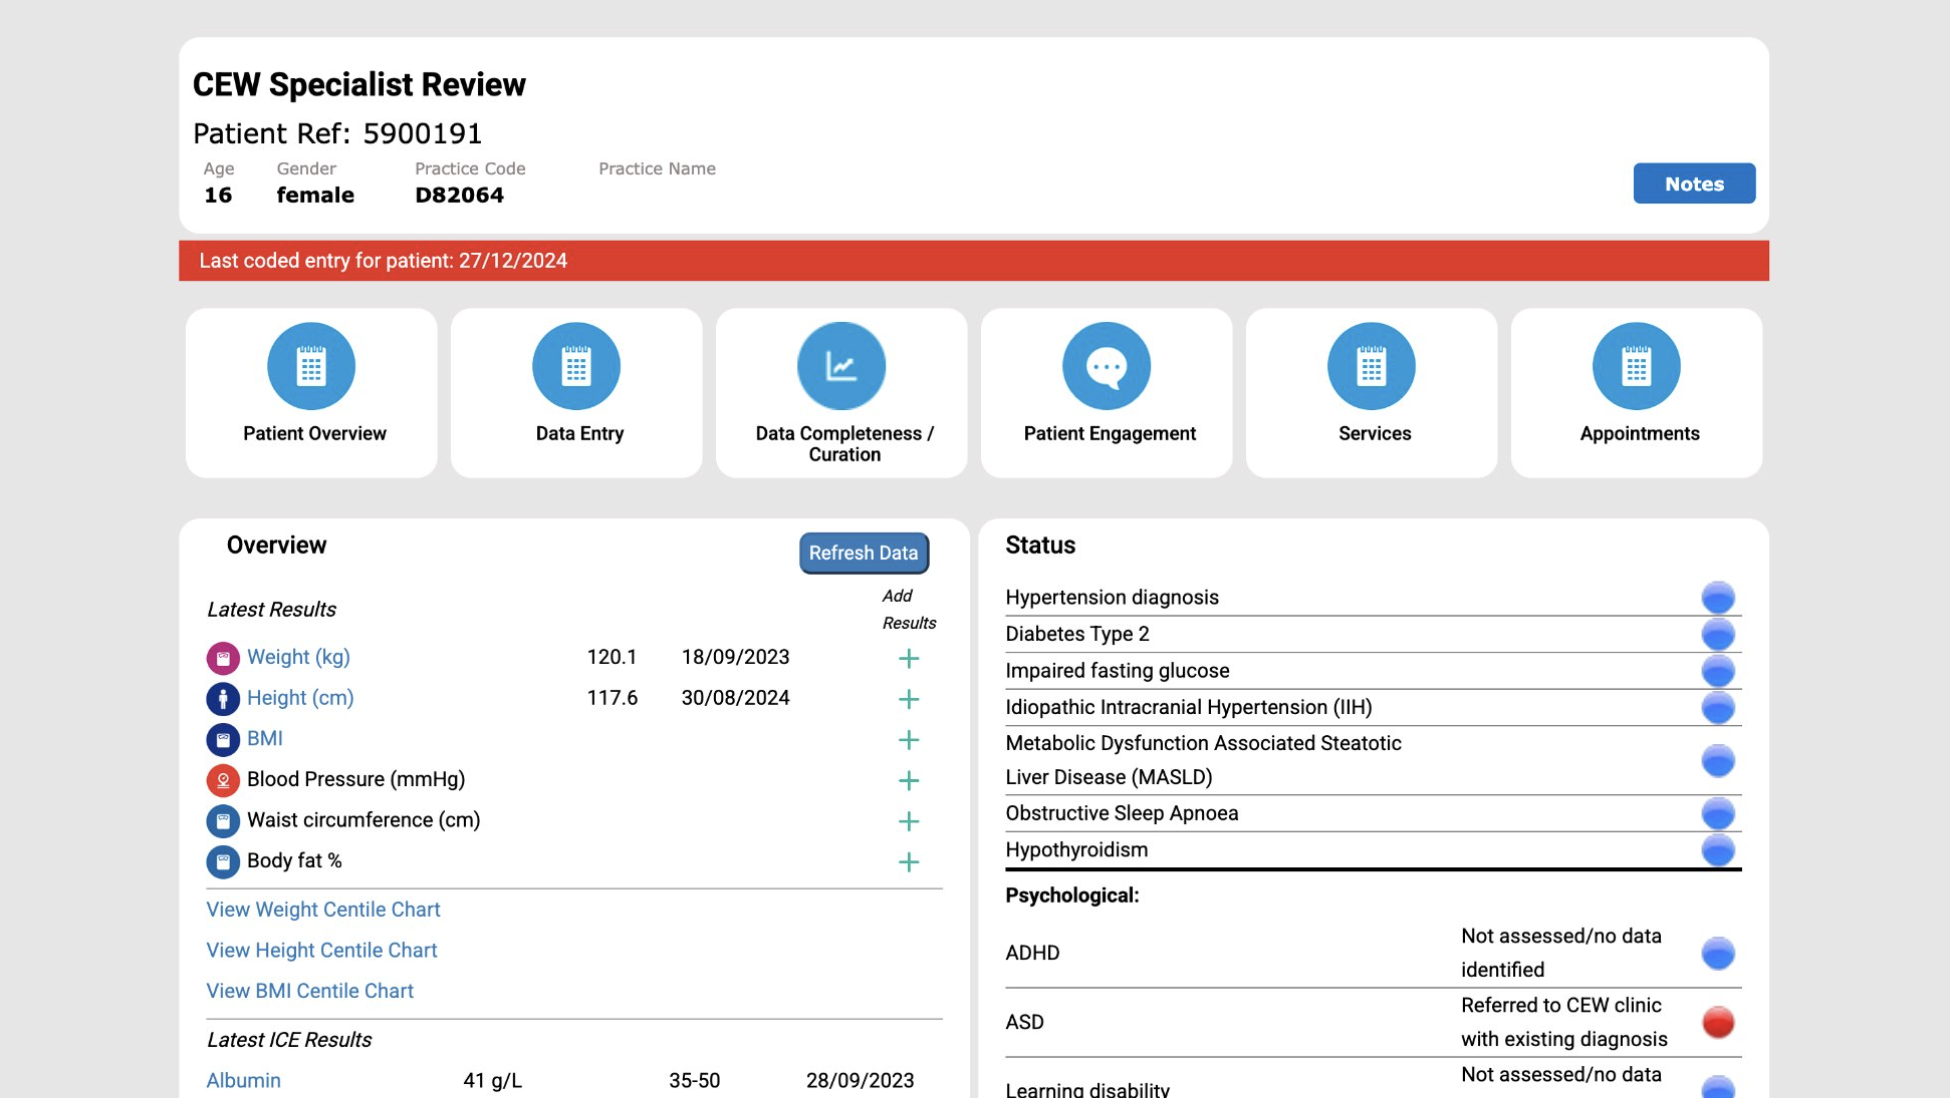Click the Albumin result link
This screenshot has height=1098, width=1950.
click(243, 1080)
